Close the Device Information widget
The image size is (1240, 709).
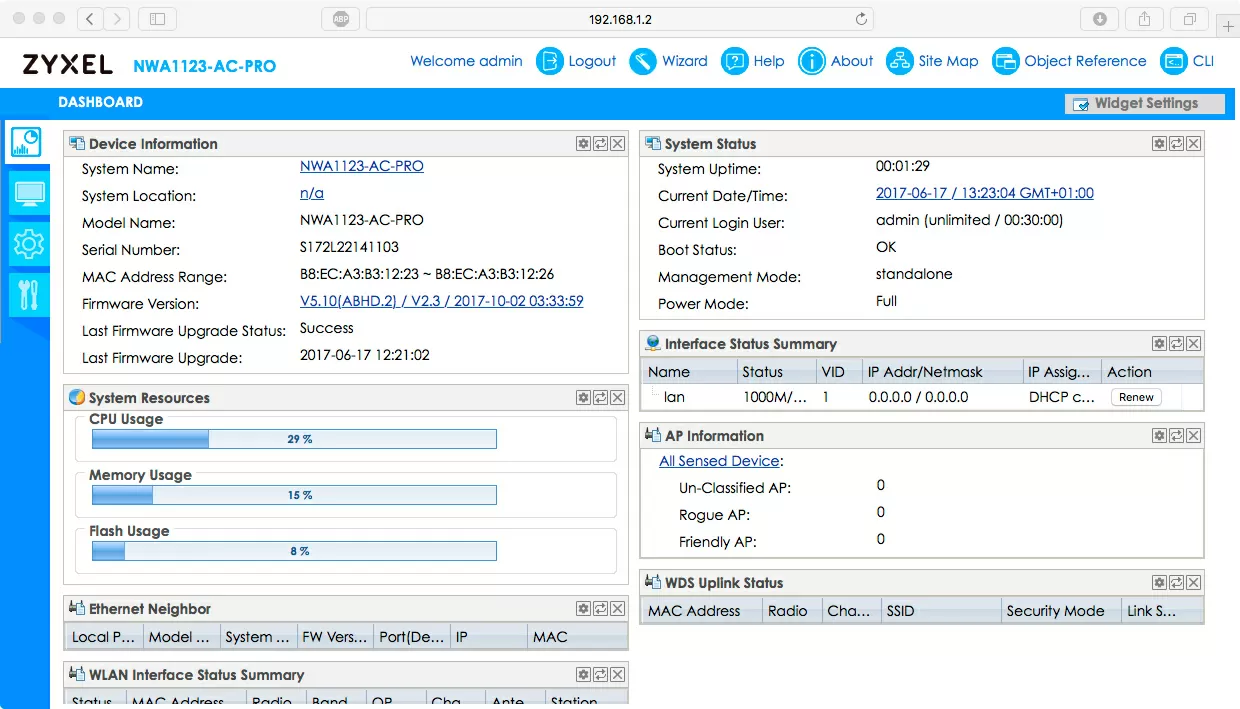point(618,144)
